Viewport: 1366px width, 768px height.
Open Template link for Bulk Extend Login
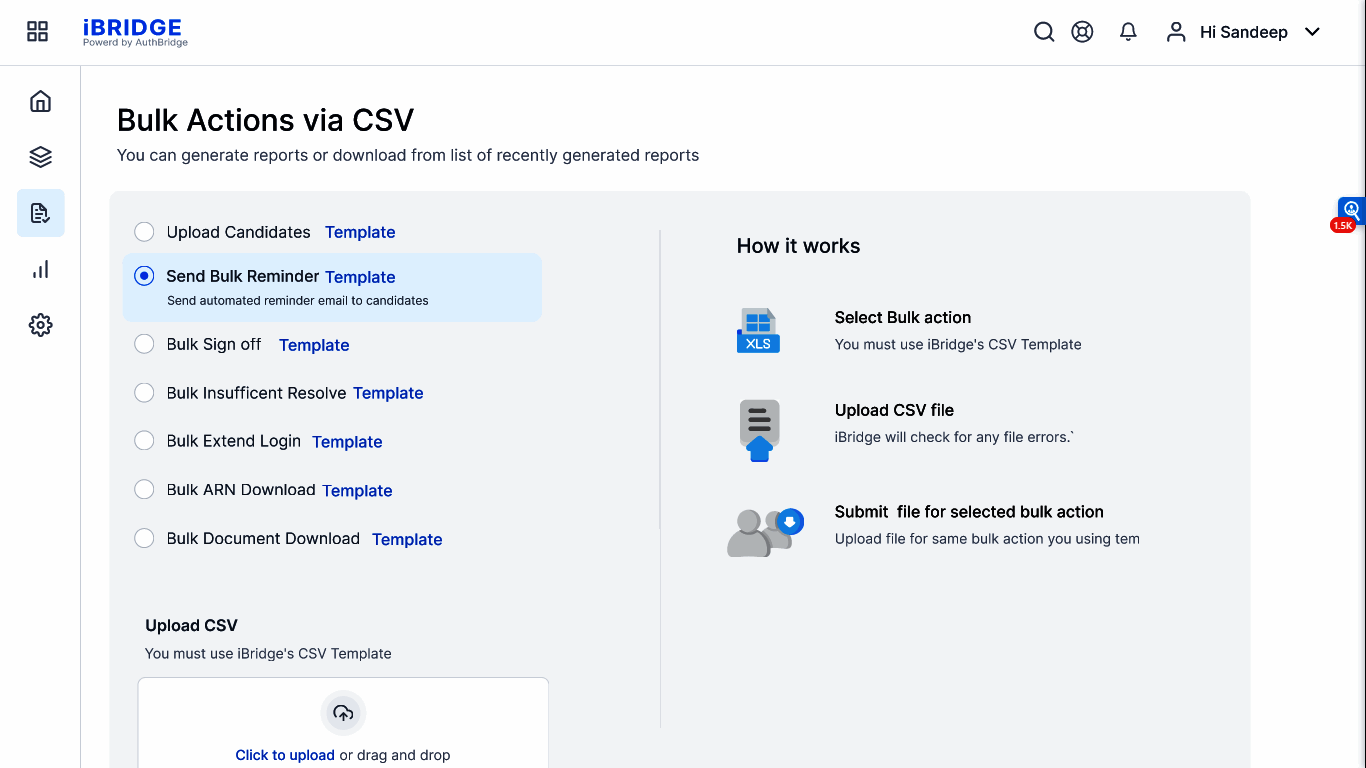click(x=347, y=442)
